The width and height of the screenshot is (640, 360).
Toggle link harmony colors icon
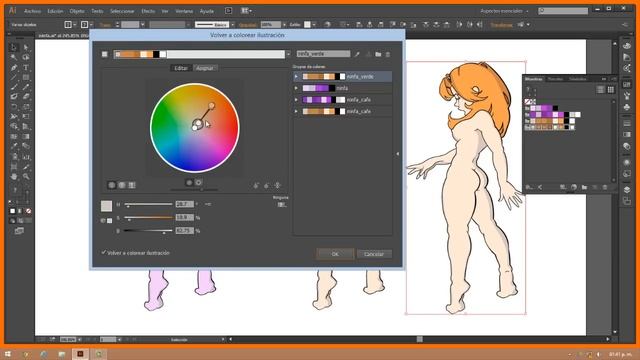278,185
